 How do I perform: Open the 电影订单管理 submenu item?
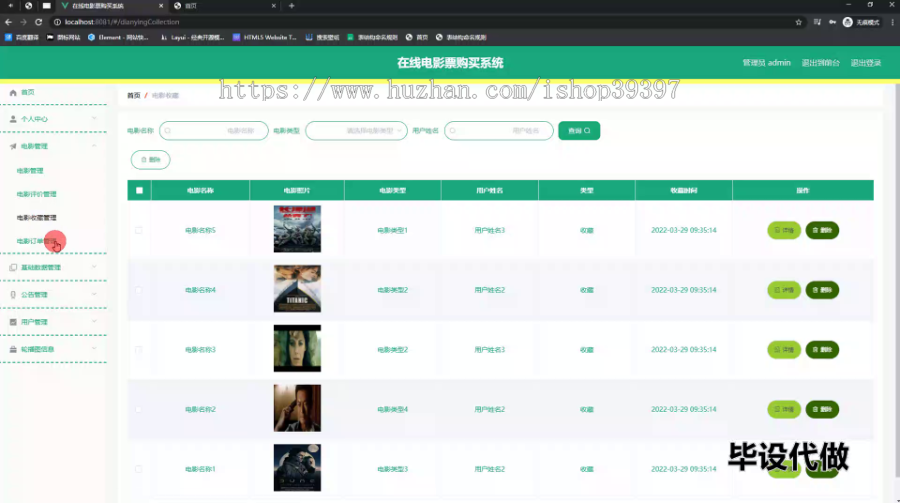37,241
